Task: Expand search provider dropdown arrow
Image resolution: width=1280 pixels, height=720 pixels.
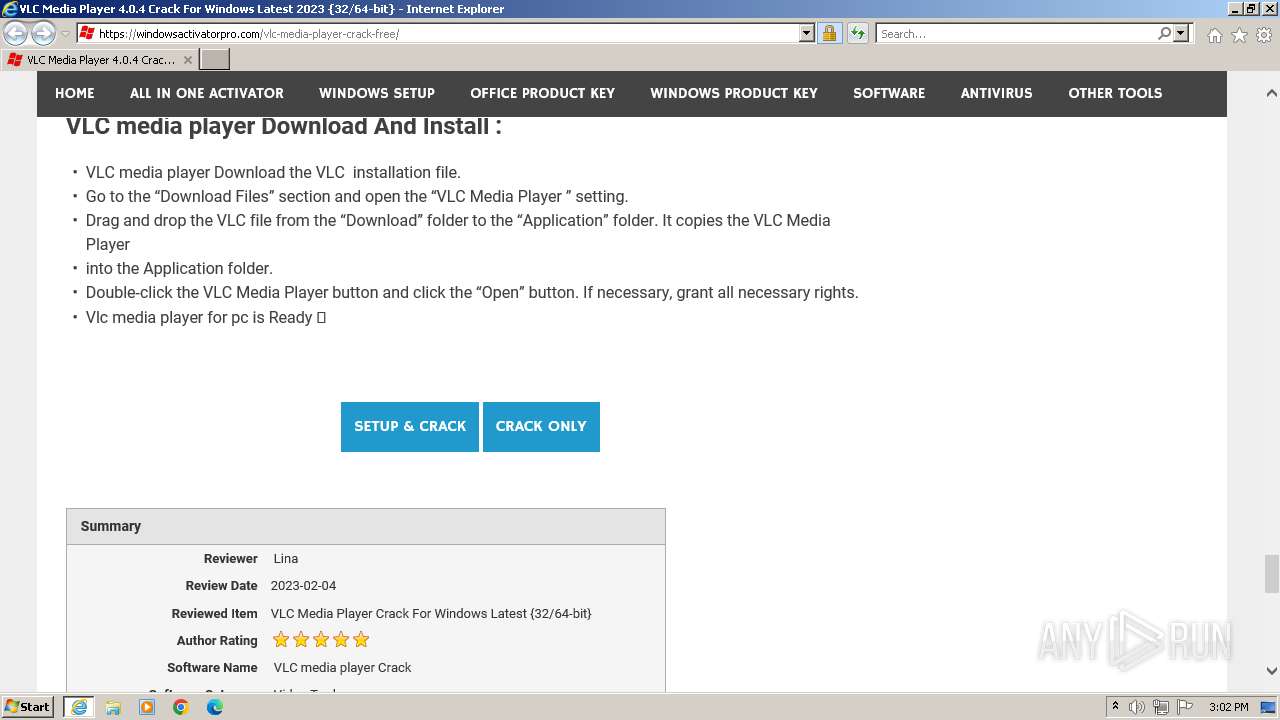Action: 1181,34
